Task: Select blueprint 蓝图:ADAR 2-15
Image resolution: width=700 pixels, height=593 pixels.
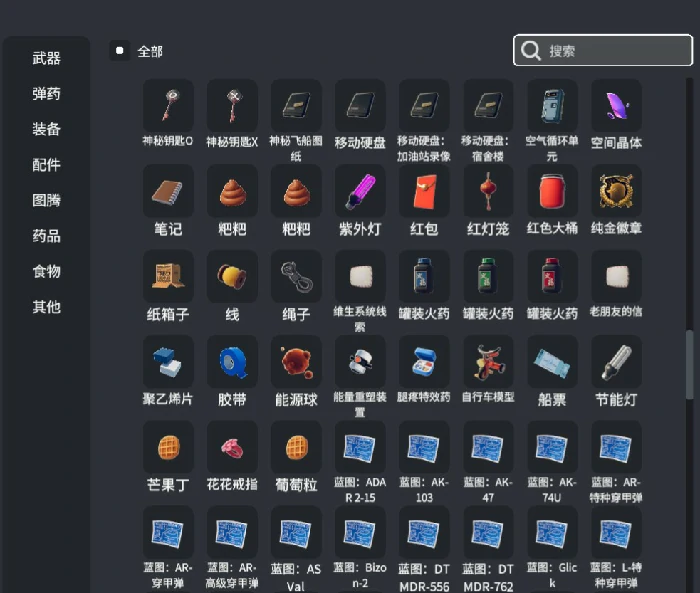Action: click(360, 447)
